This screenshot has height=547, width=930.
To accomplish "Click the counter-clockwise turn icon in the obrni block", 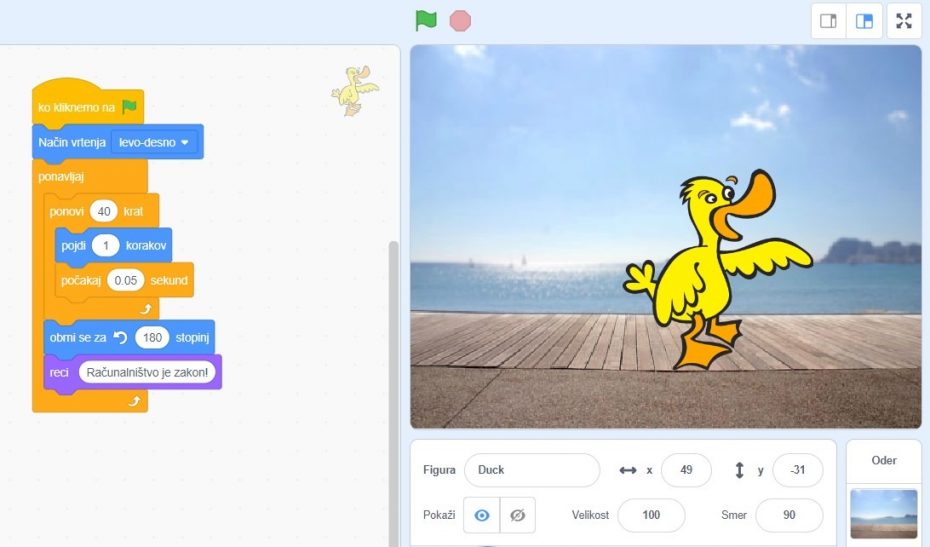I will click(x=120, y=338).
